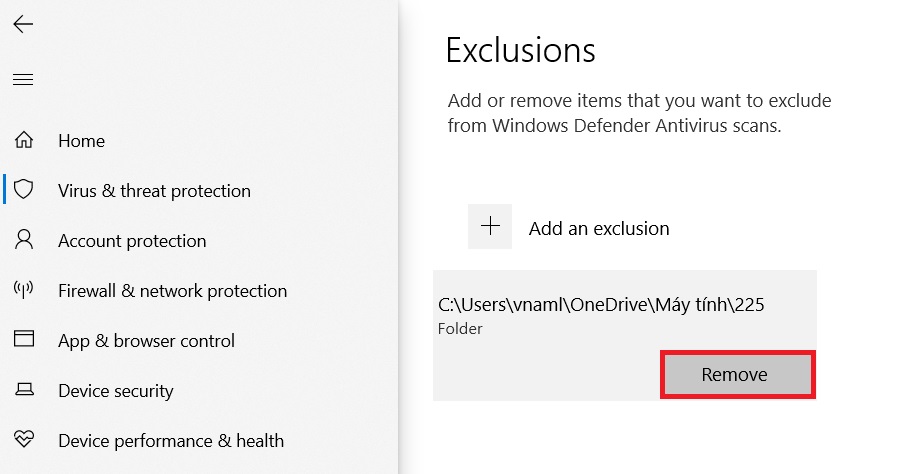Image resolution: width=903 pixels, height=474 pixels.
Task: Click the Virus & threat protection shield icon
Action: point(24,190)
